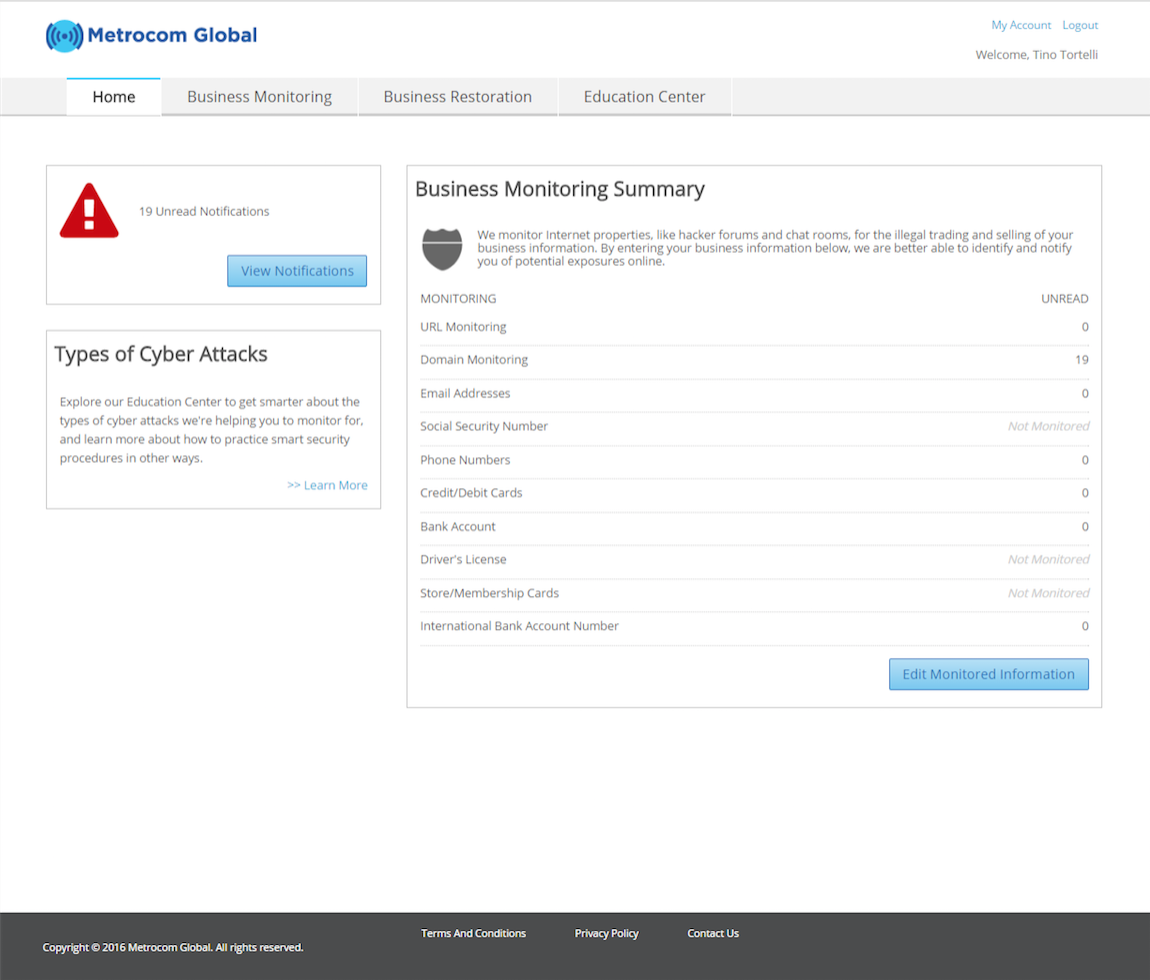Open the Privacy Policy footer link

click(606, 933)
